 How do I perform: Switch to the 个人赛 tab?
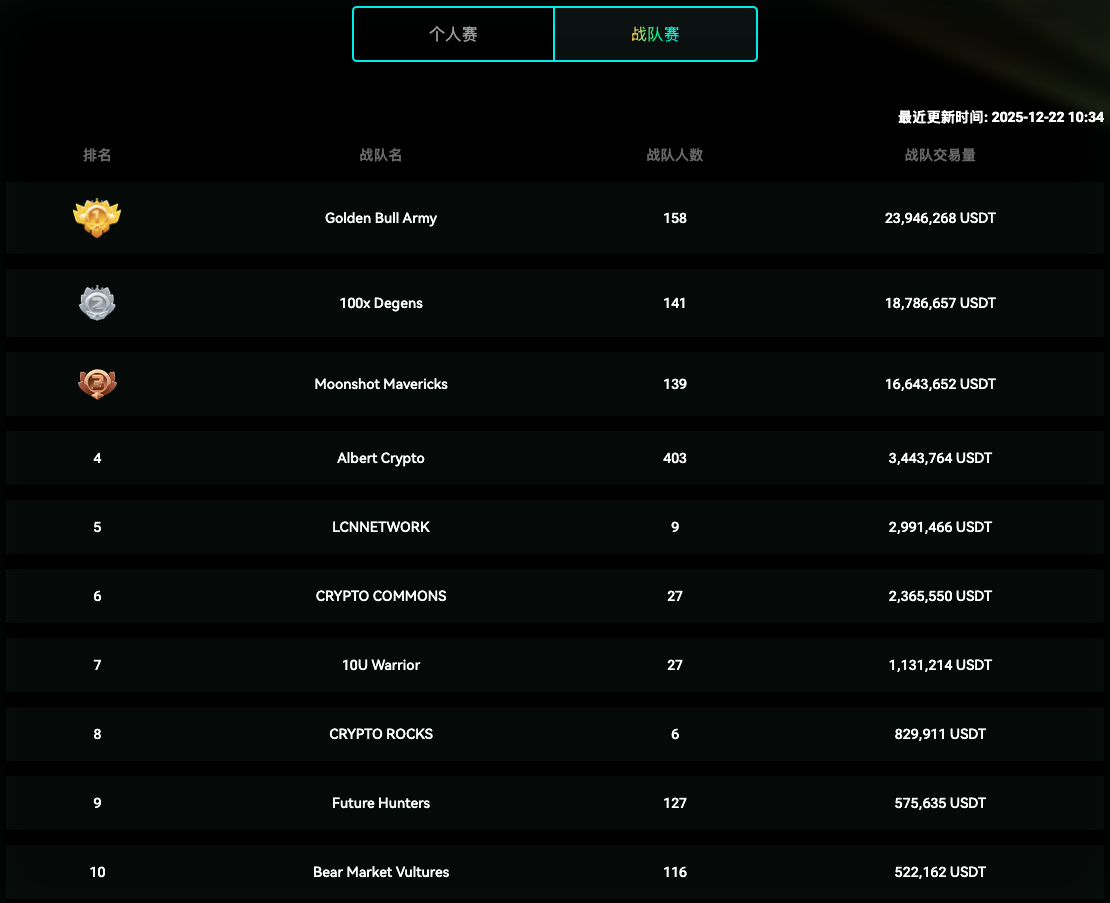coord(453,34)
